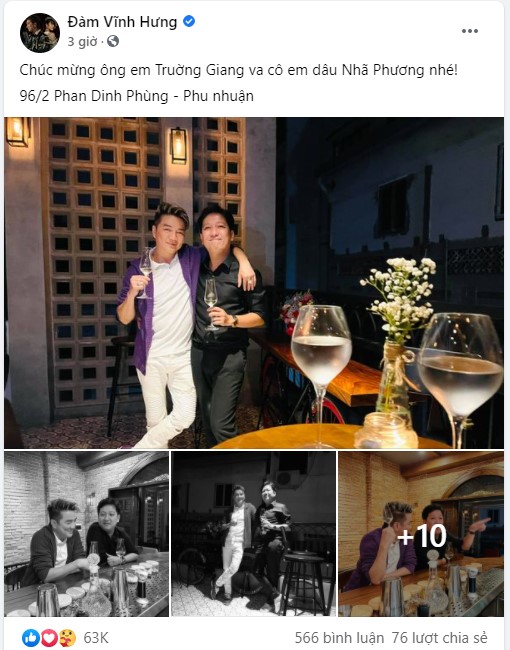The image size is (510, 650).
Task: Open Đàm Vĩnh Hưng profile name link
Action: coord(122,22)
